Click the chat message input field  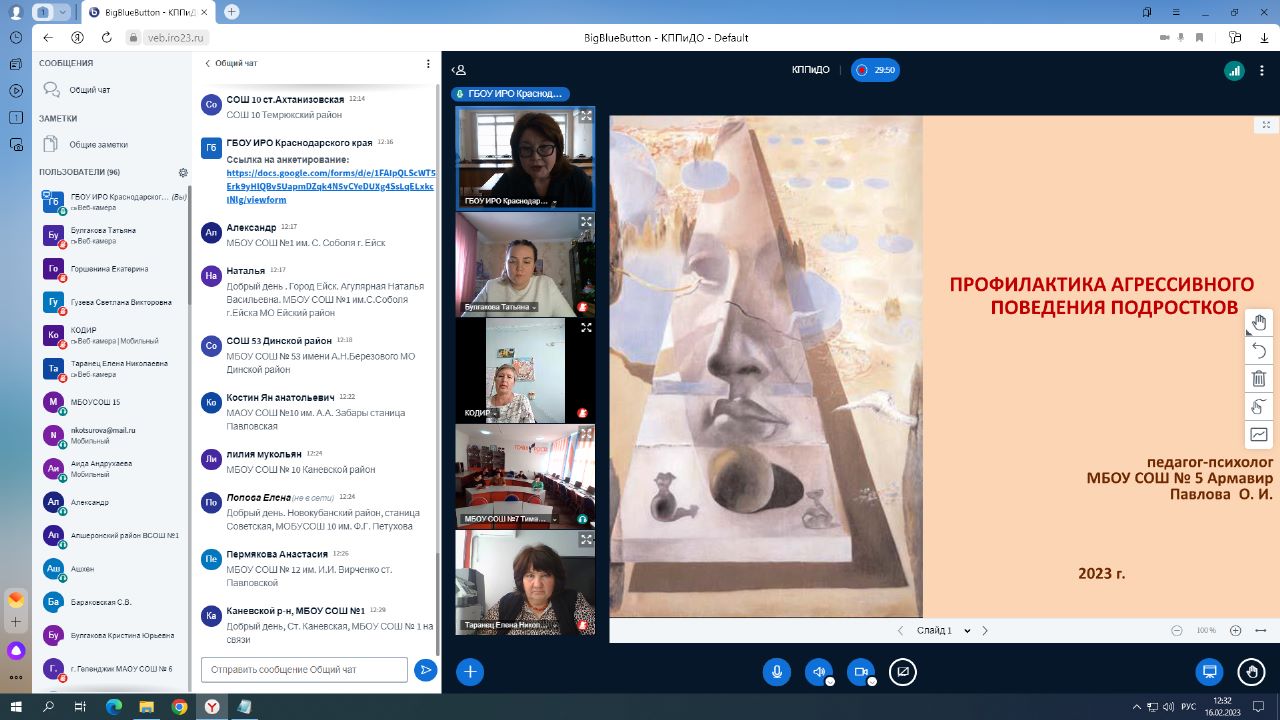[x=304, y=670]
